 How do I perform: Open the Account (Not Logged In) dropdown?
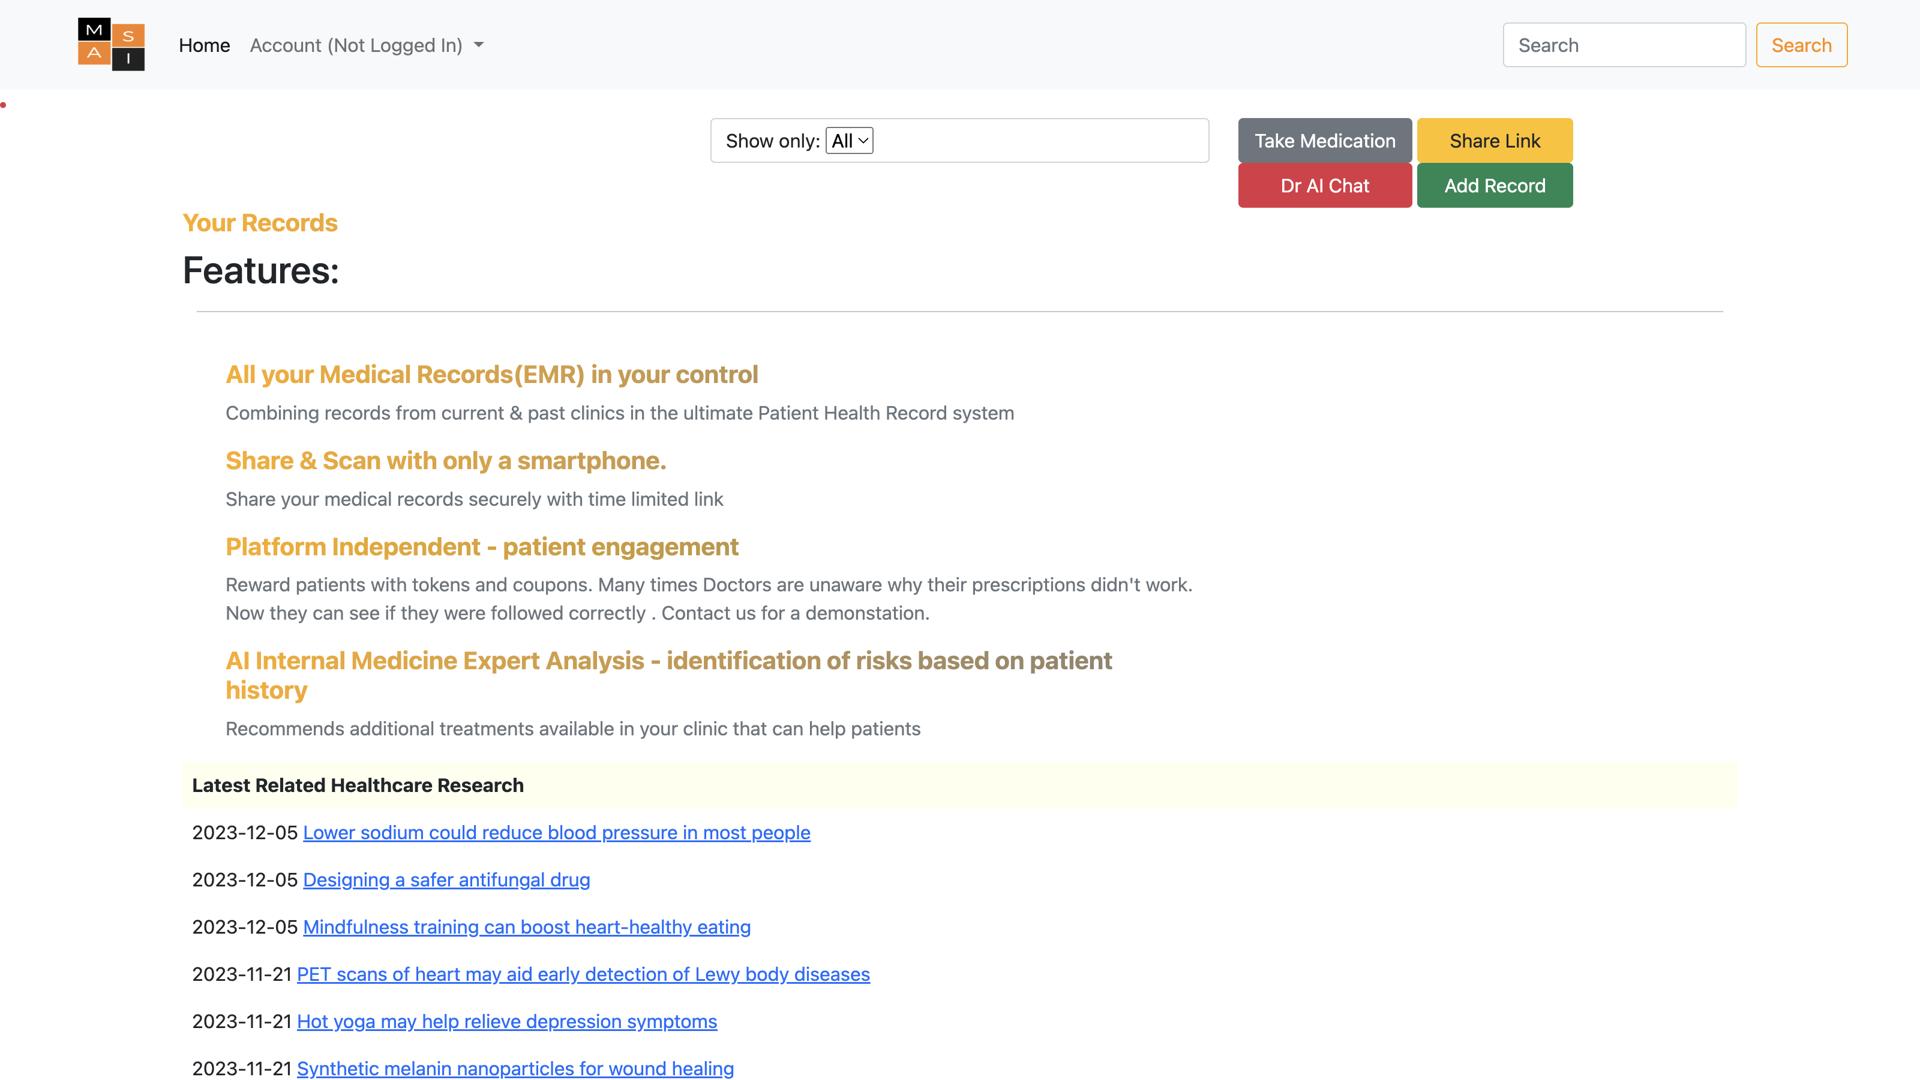click(x=357, y=45)
